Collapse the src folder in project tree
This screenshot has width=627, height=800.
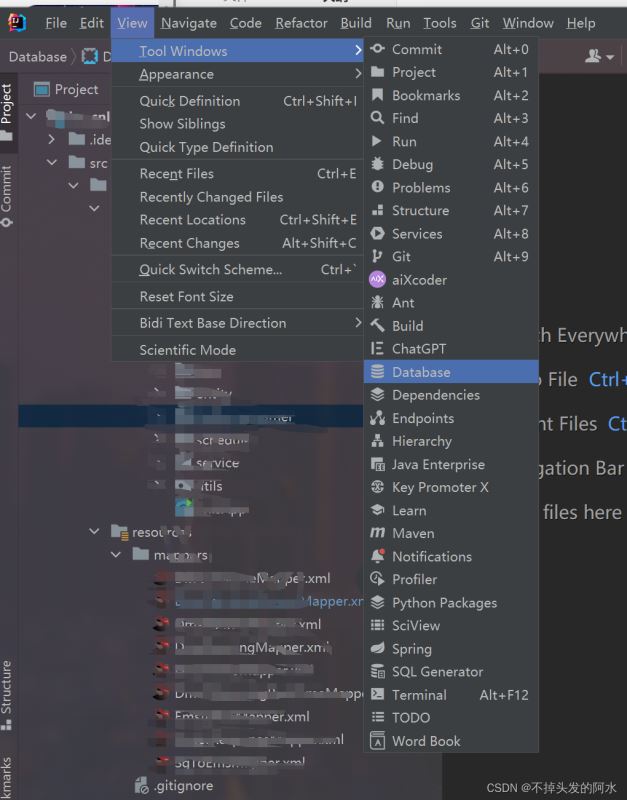point(52,162)
